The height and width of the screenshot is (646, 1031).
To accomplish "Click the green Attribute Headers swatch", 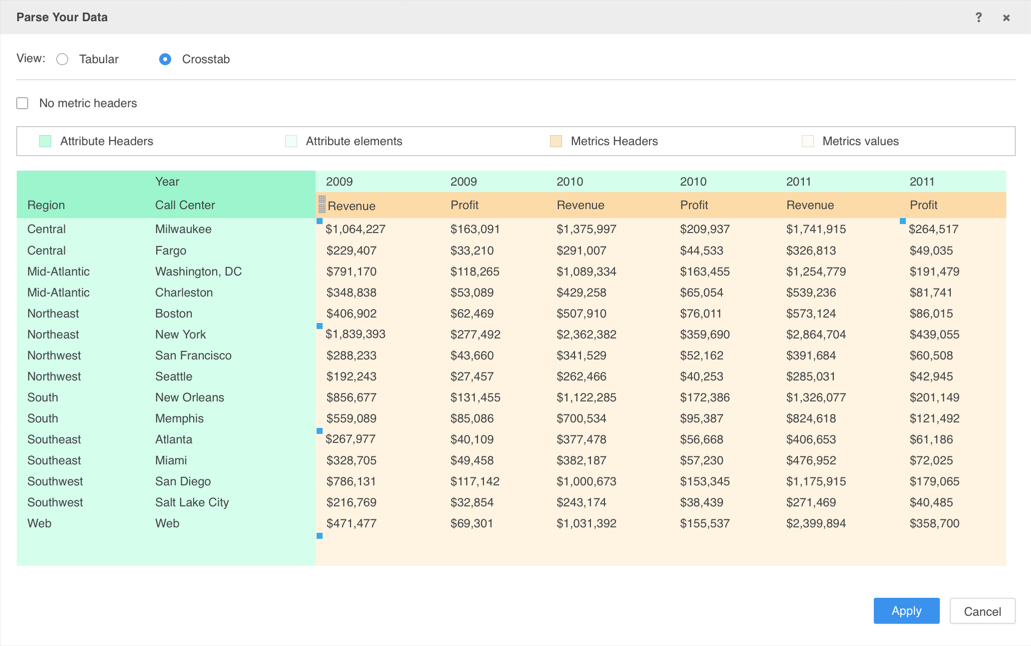I will tap(45, 141).
